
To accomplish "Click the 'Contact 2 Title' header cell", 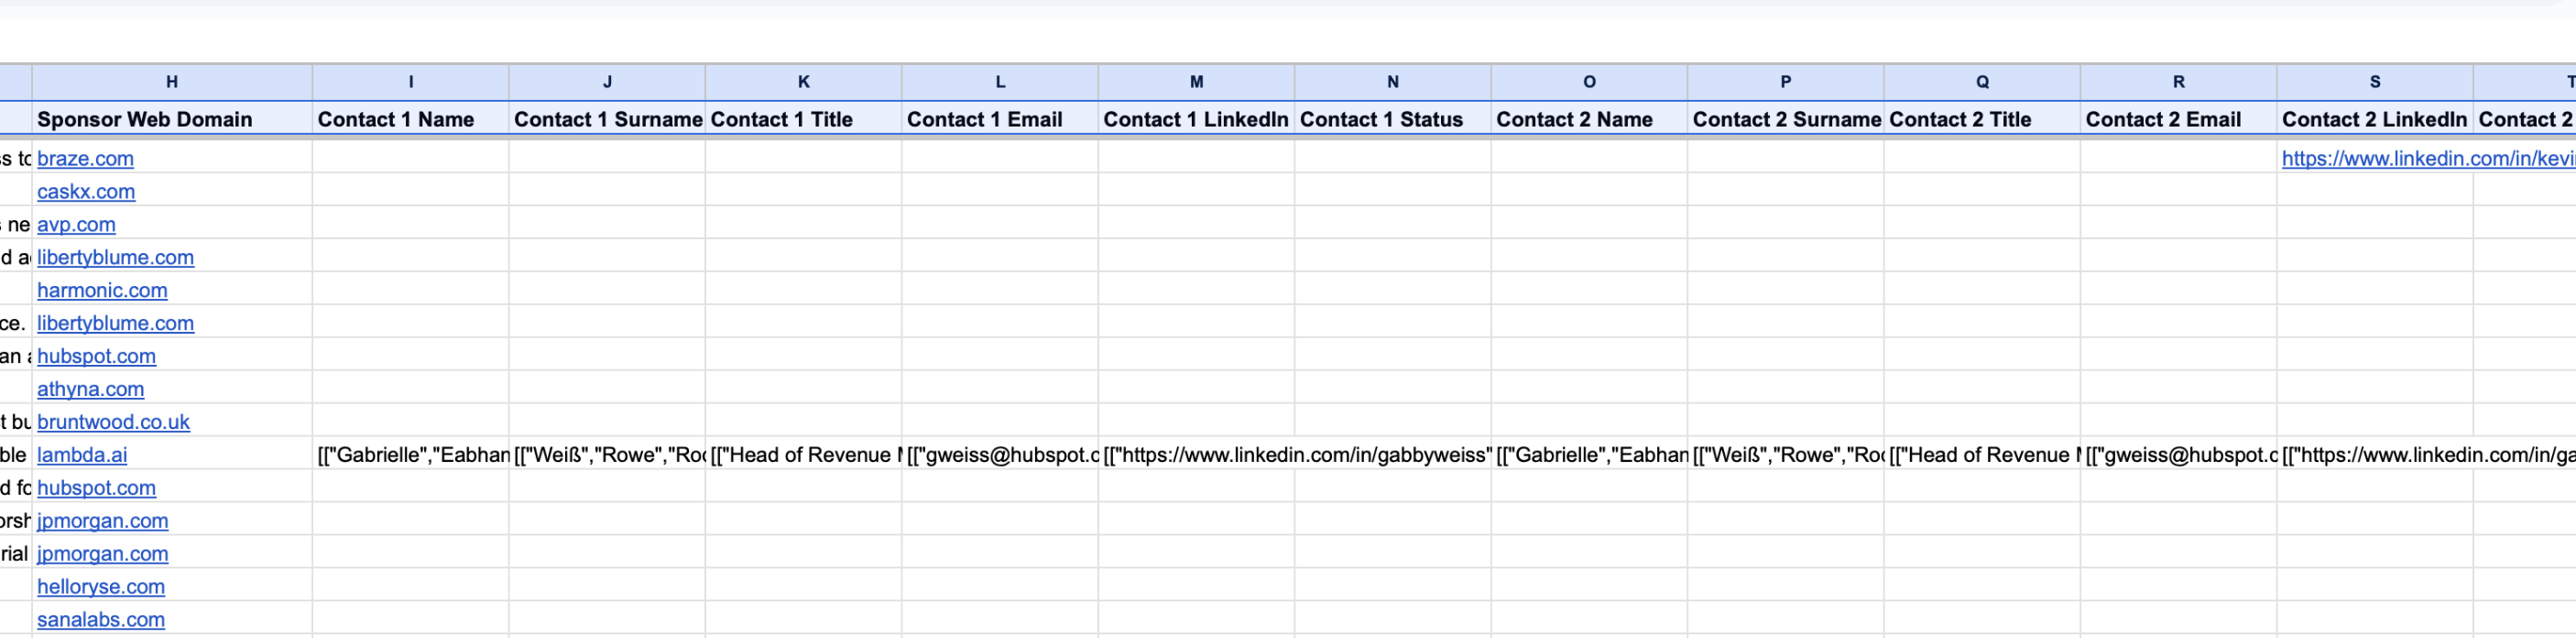I will coord(1982,119).
